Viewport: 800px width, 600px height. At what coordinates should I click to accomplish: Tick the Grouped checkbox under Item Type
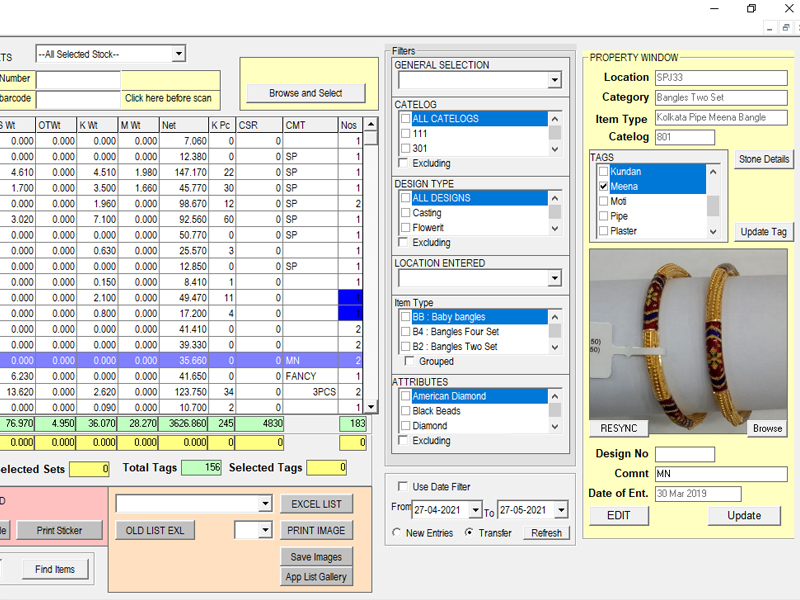point(409,361)
